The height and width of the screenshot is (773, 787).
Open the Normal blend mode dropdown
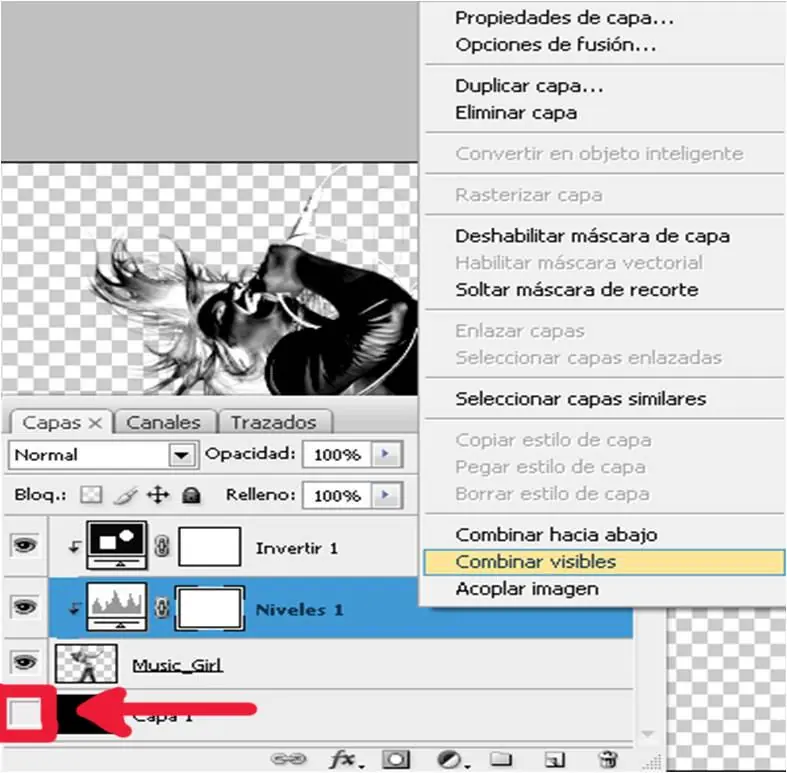[x=181, y=455]
